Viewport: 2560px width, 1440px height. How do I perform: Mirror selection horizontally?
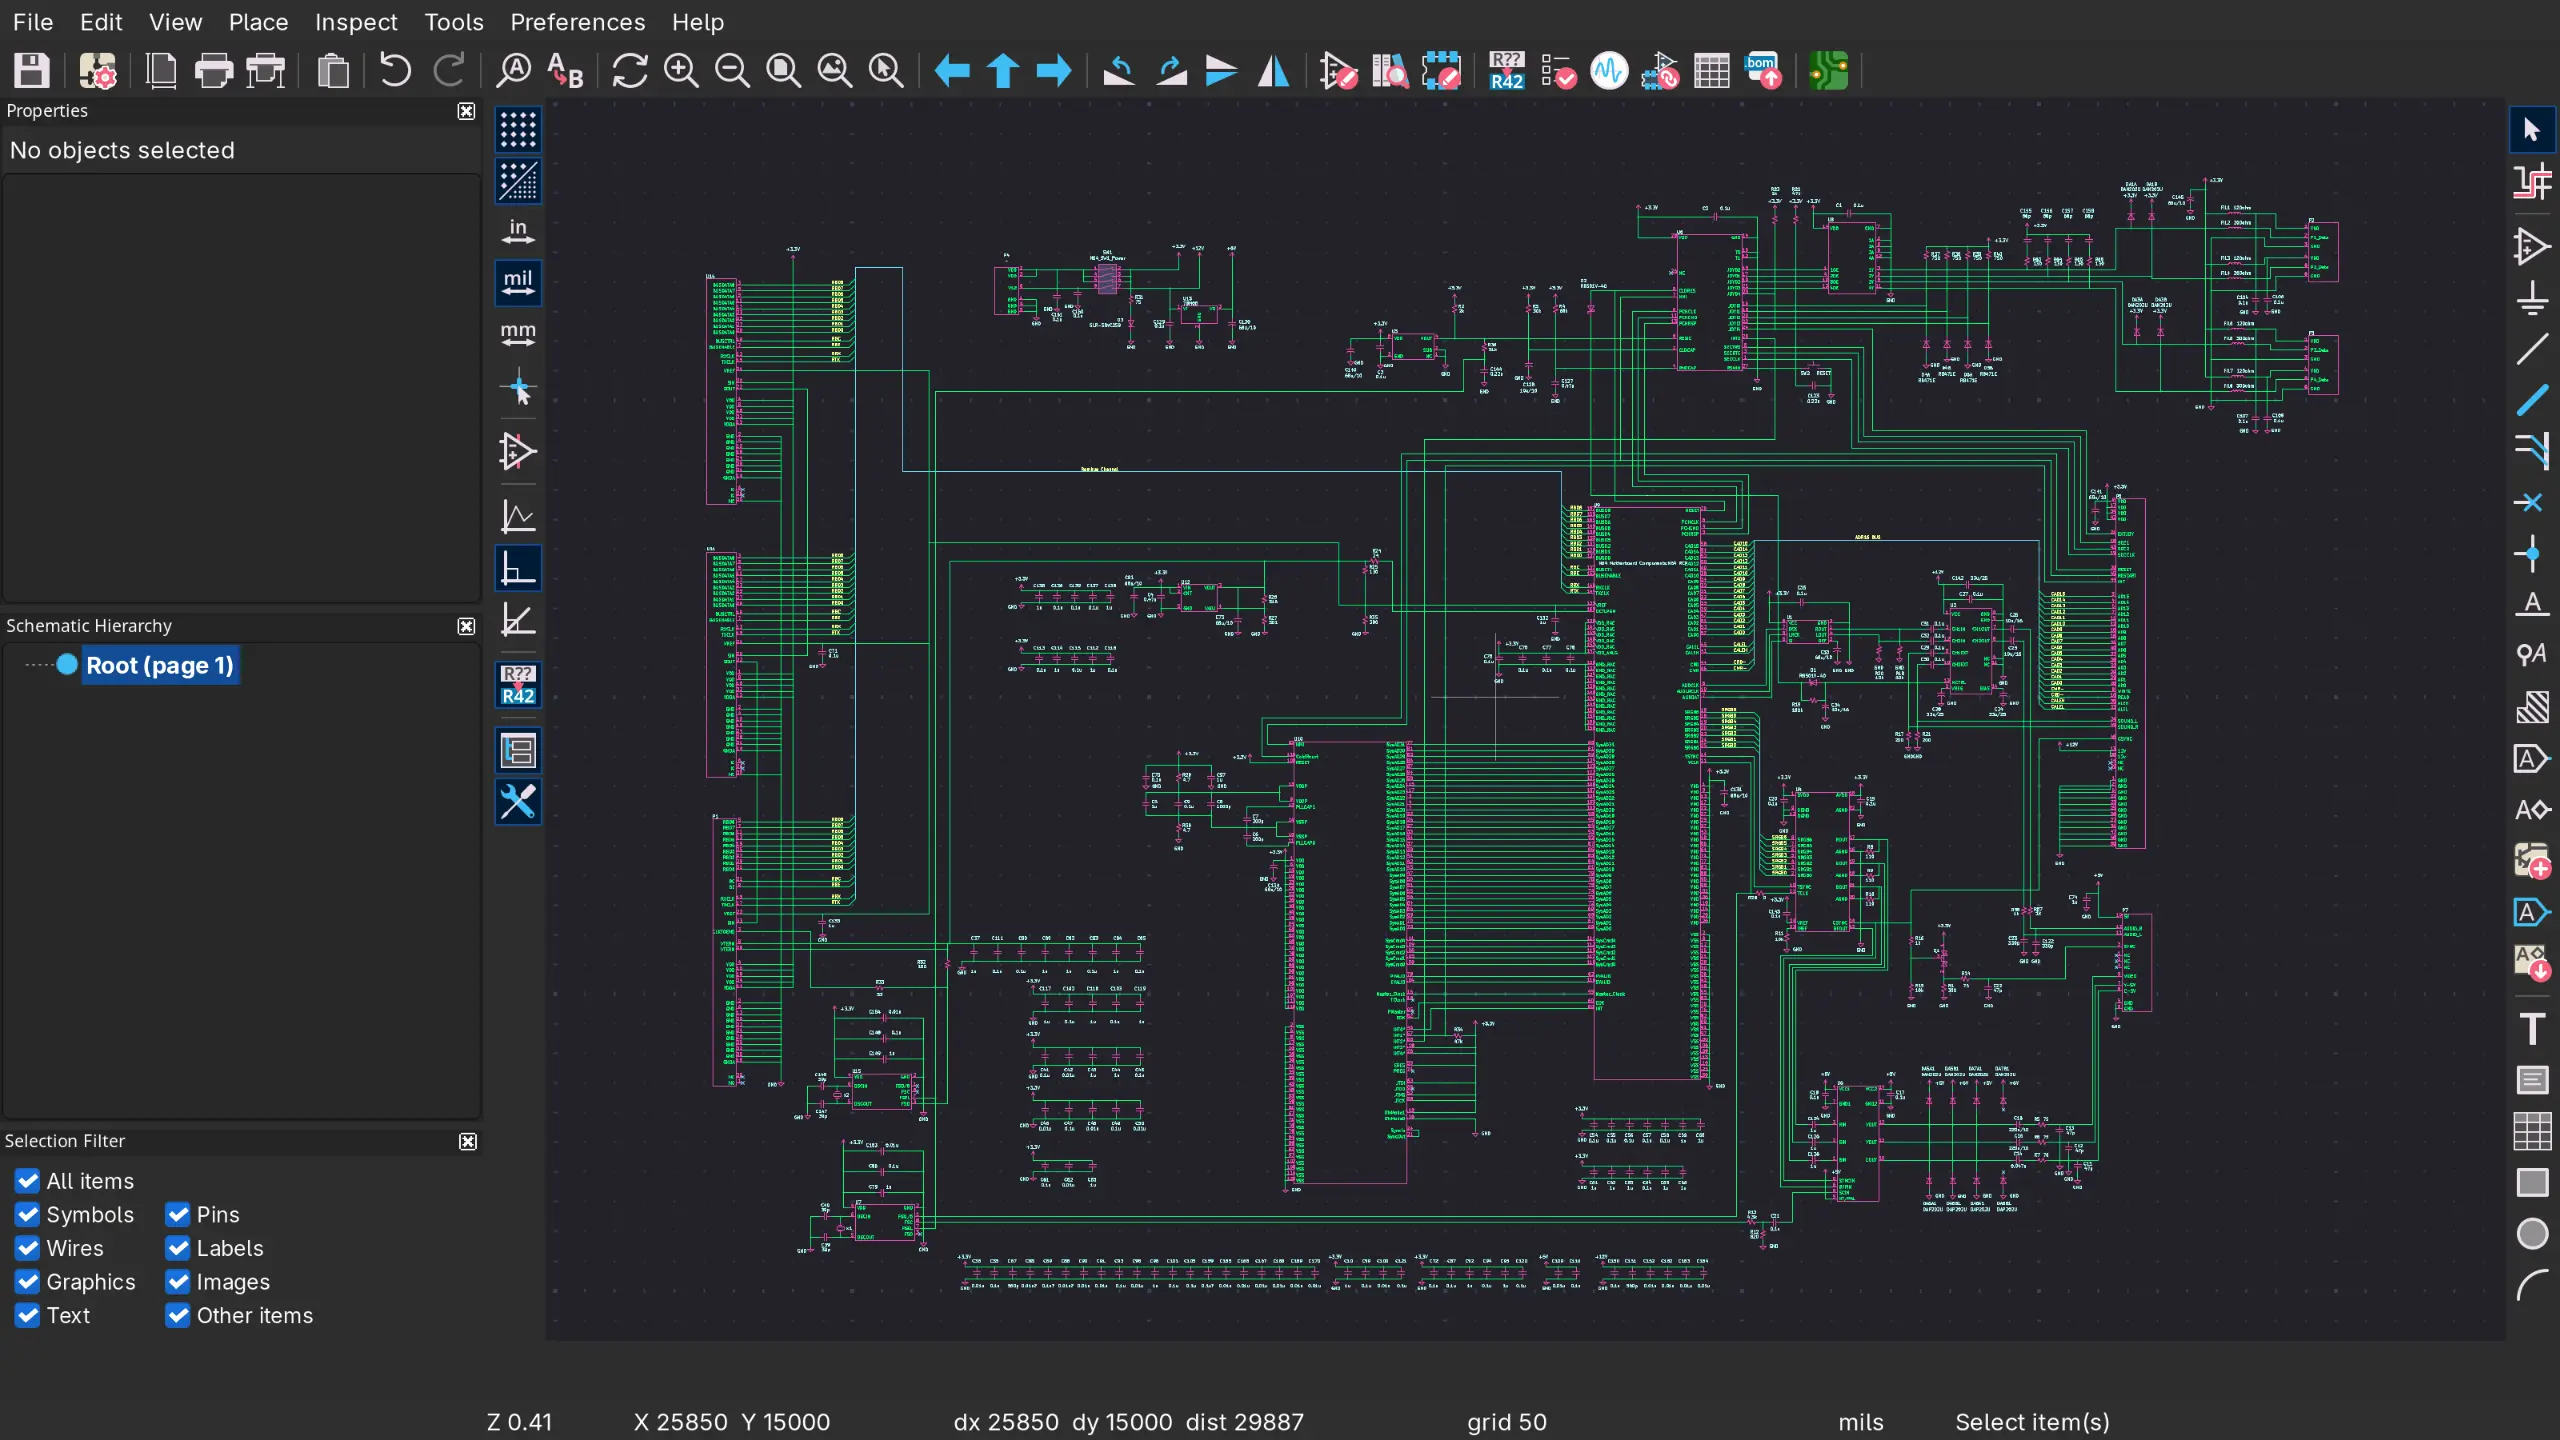pyautogui.click(x=1273, y=71)
